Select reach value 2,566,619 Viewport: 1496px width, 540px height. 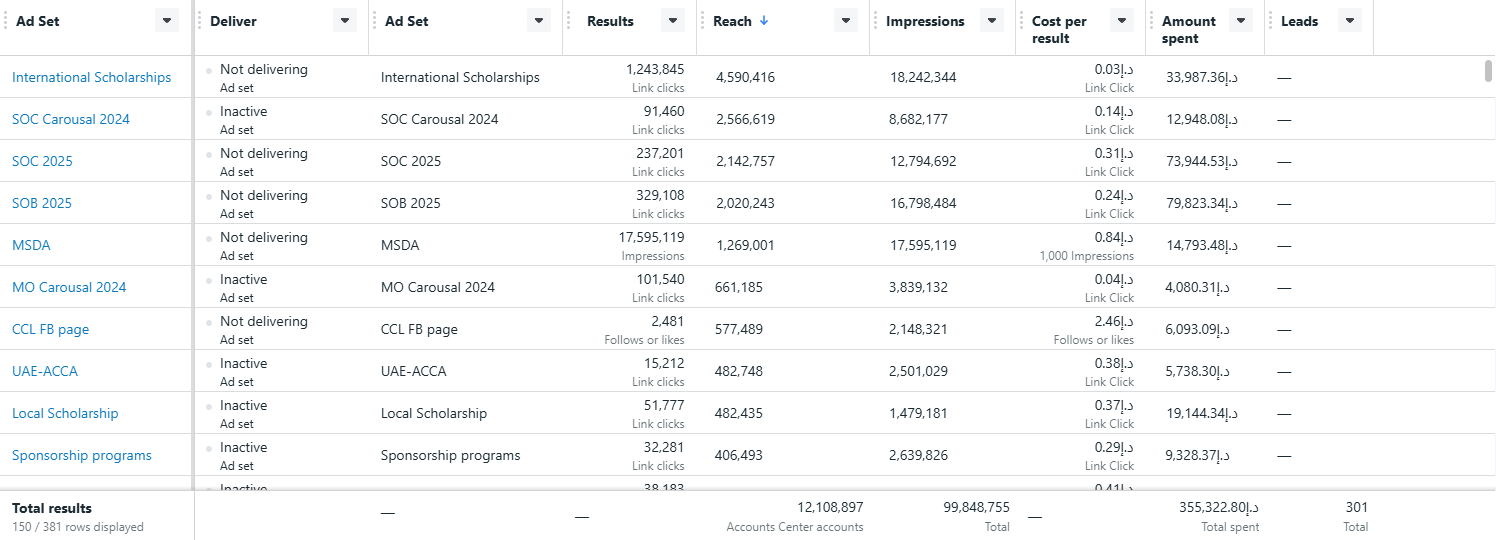click(745, 119)
